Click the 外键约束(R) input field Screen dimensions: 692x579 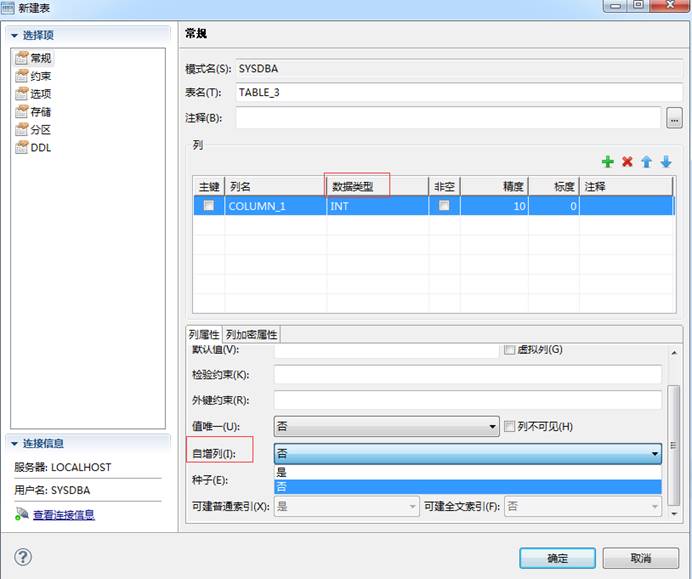click(468, 400)
